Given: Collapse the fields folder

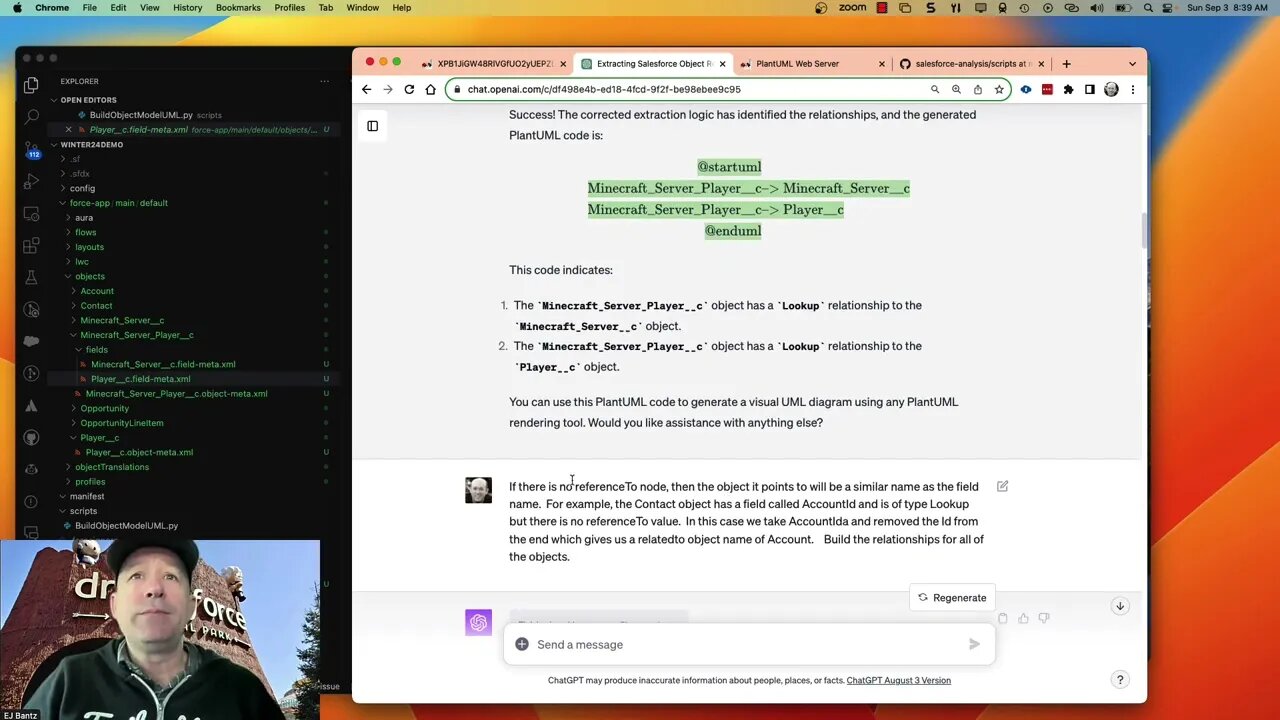Looking at the screenshot, I should point(96,349).
